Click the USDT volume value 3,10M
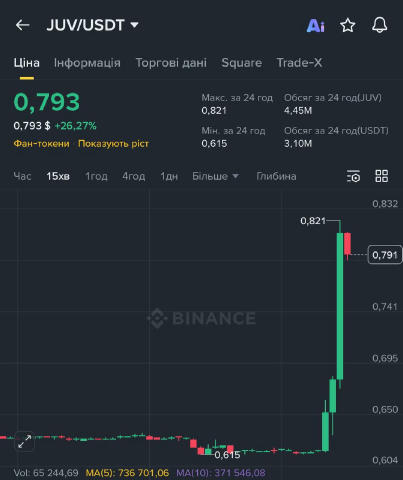The width and height of the screenshot is (403, 480). (x=298, y=144)
